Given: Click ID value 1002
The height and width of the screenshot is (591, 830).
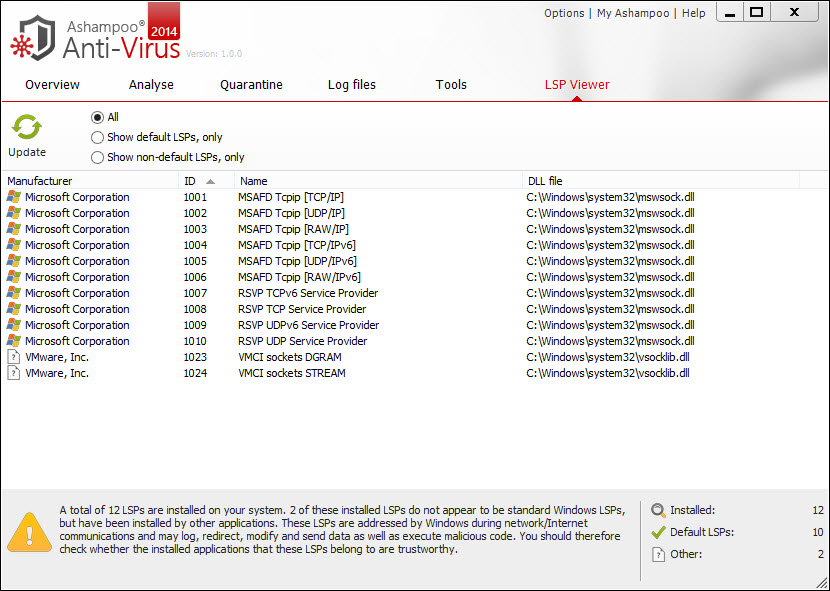Looking at the screenshot, I should point(195,213).
